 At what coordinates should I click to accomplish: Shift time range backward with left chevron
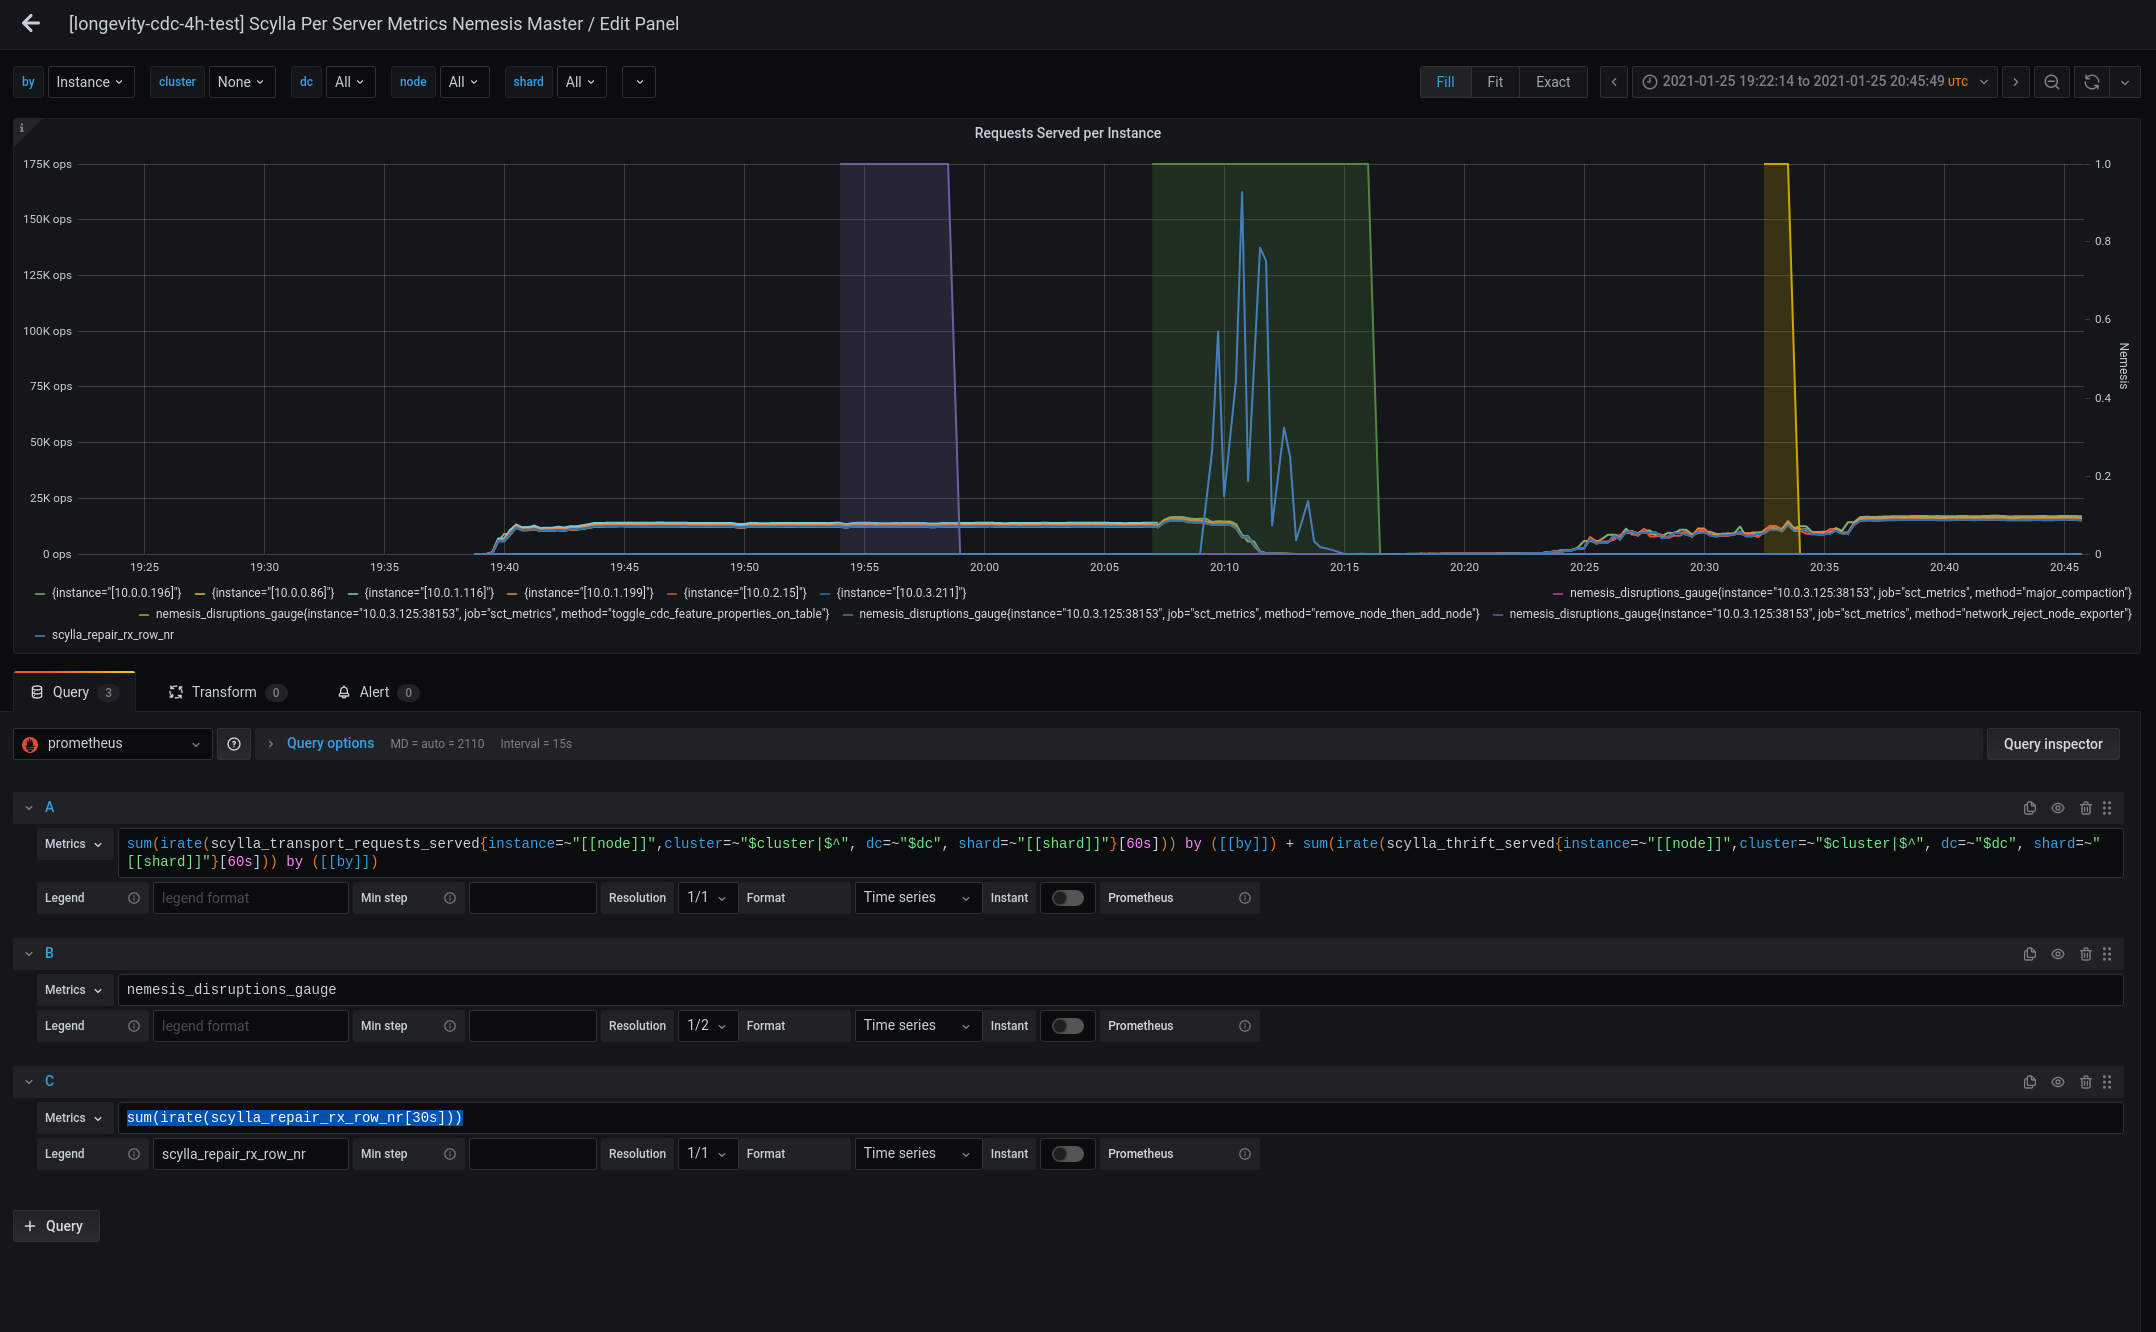[x=1614, y=82]
